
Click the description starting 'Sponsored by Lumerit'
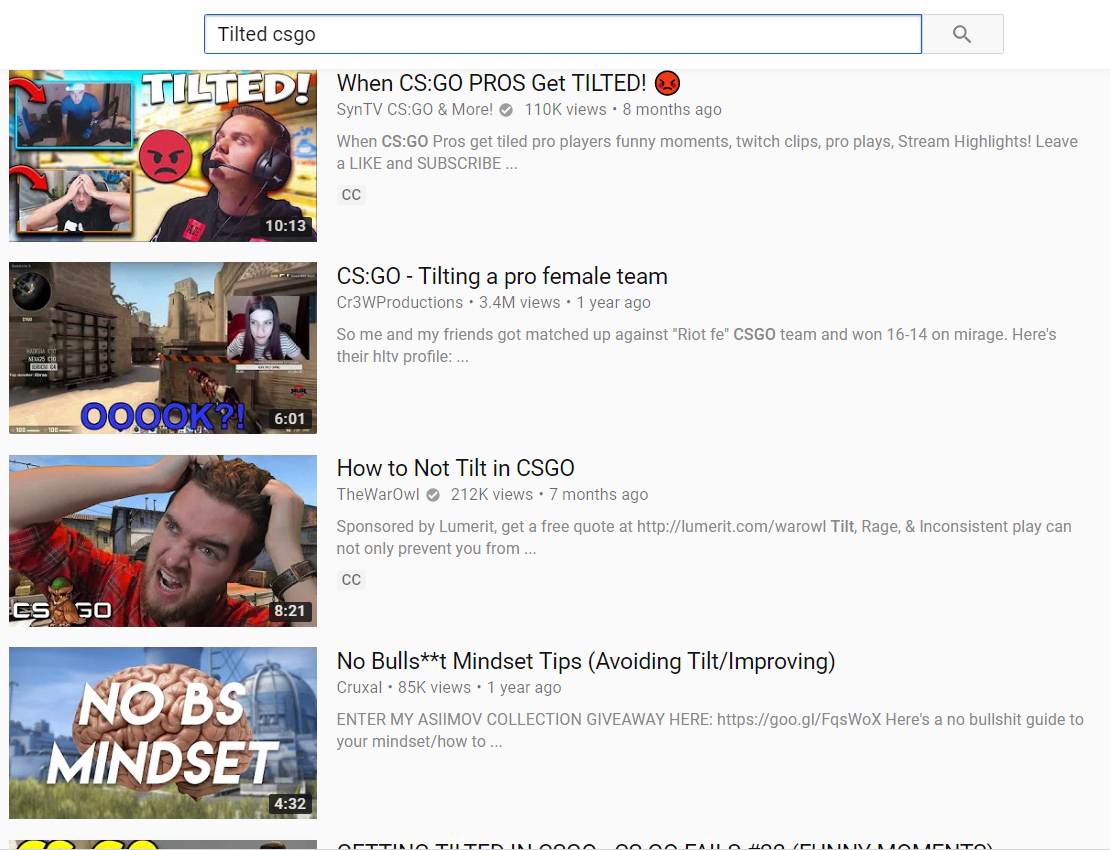(704, 537)
